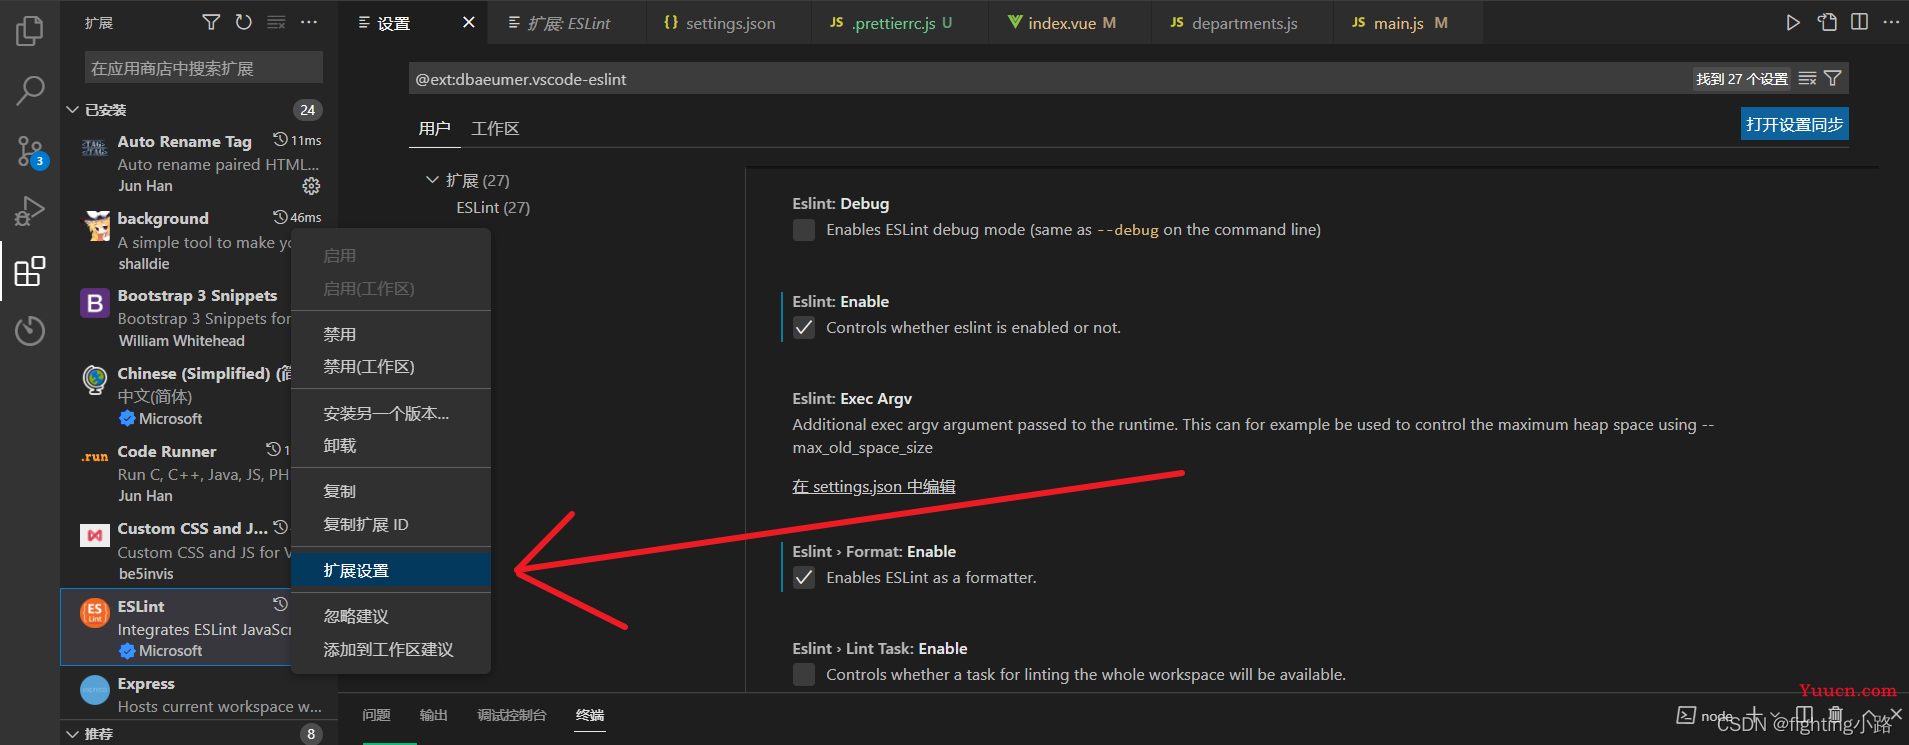Screen dimensions: 1909x745
Task: Click the Auto Rename Tag gear icon
Action: point(311,186)
